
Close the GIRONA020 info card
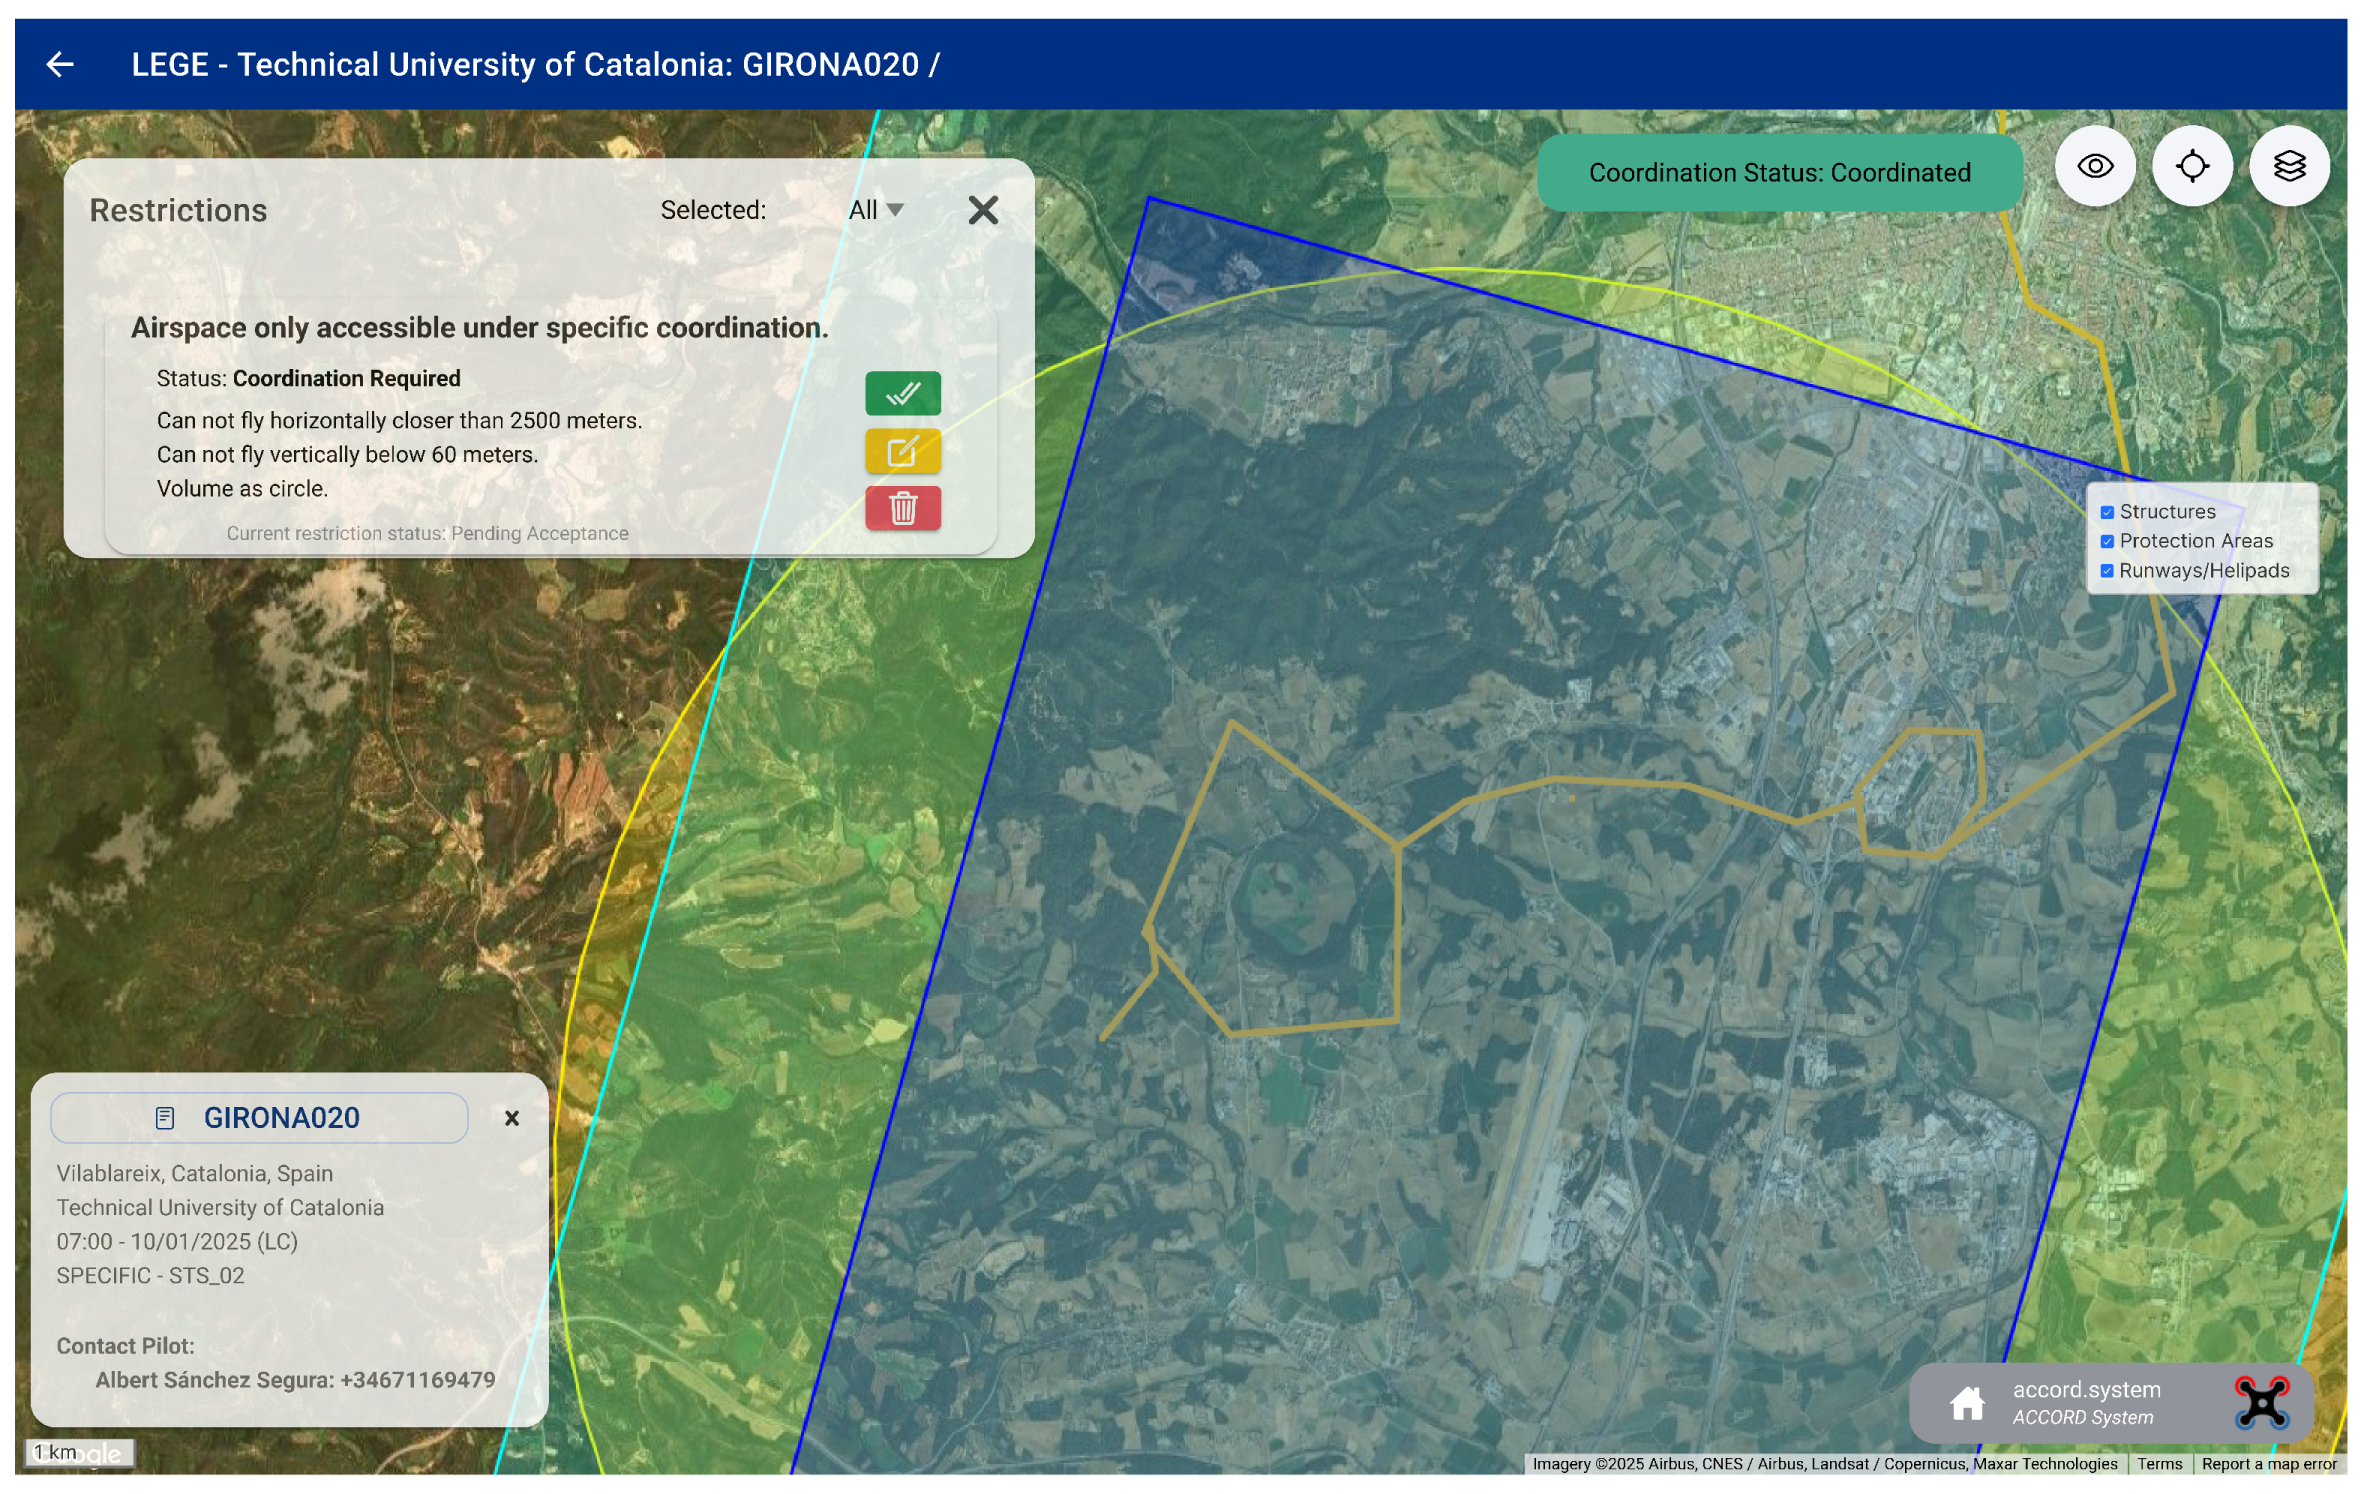point(511,1118)
